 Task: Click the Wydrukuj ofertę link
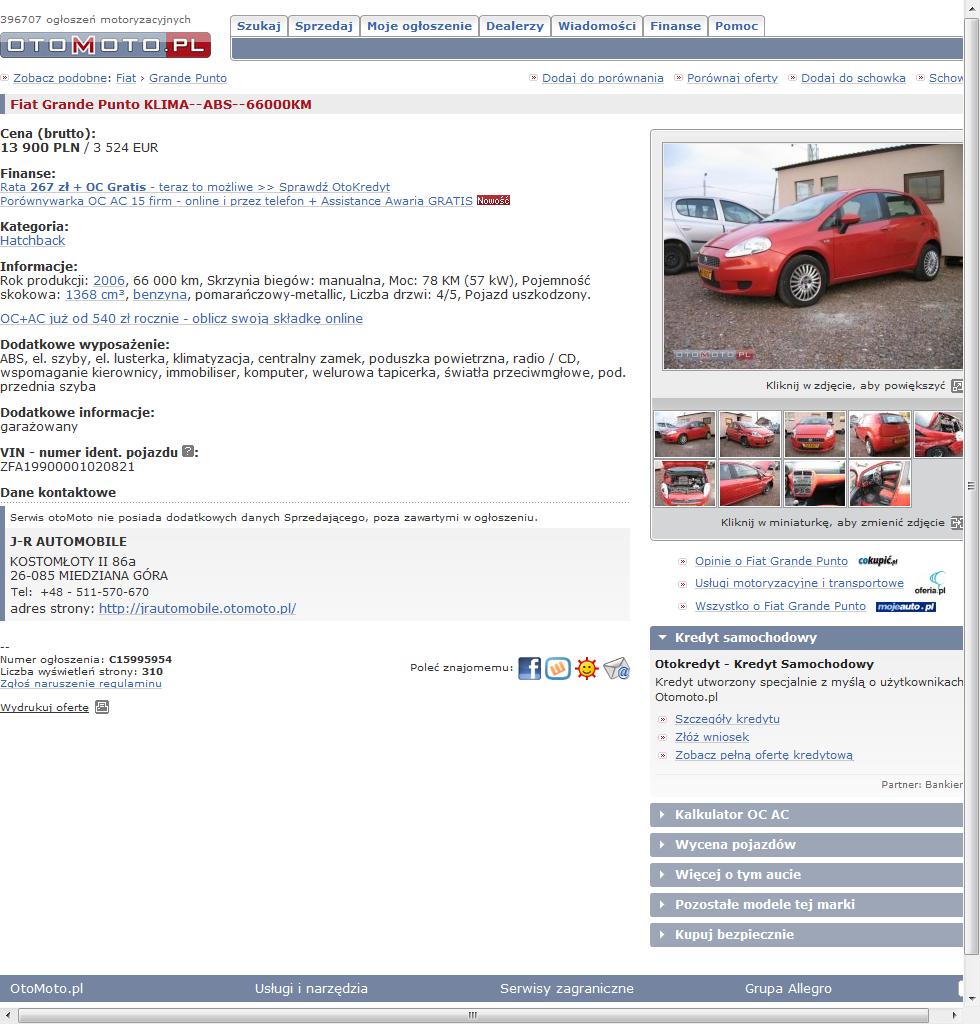coord(44,707)
